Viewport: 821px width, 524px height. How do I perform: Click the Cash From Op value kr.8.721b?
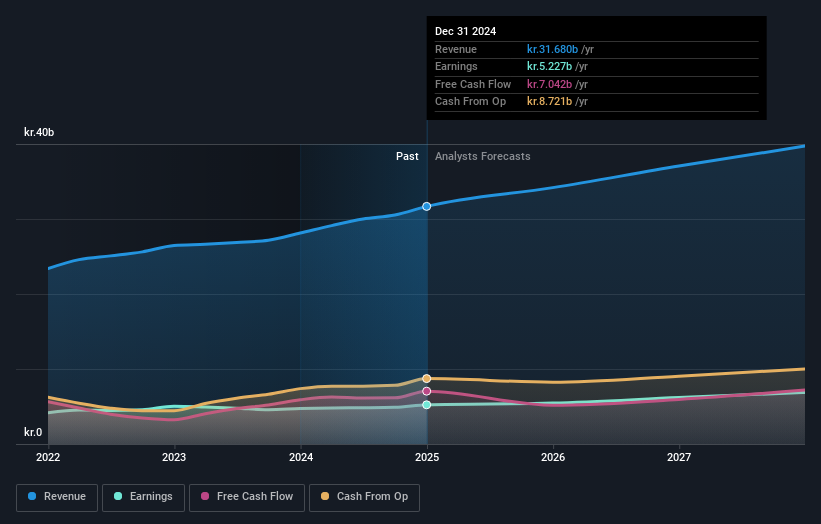coord(549,102)
